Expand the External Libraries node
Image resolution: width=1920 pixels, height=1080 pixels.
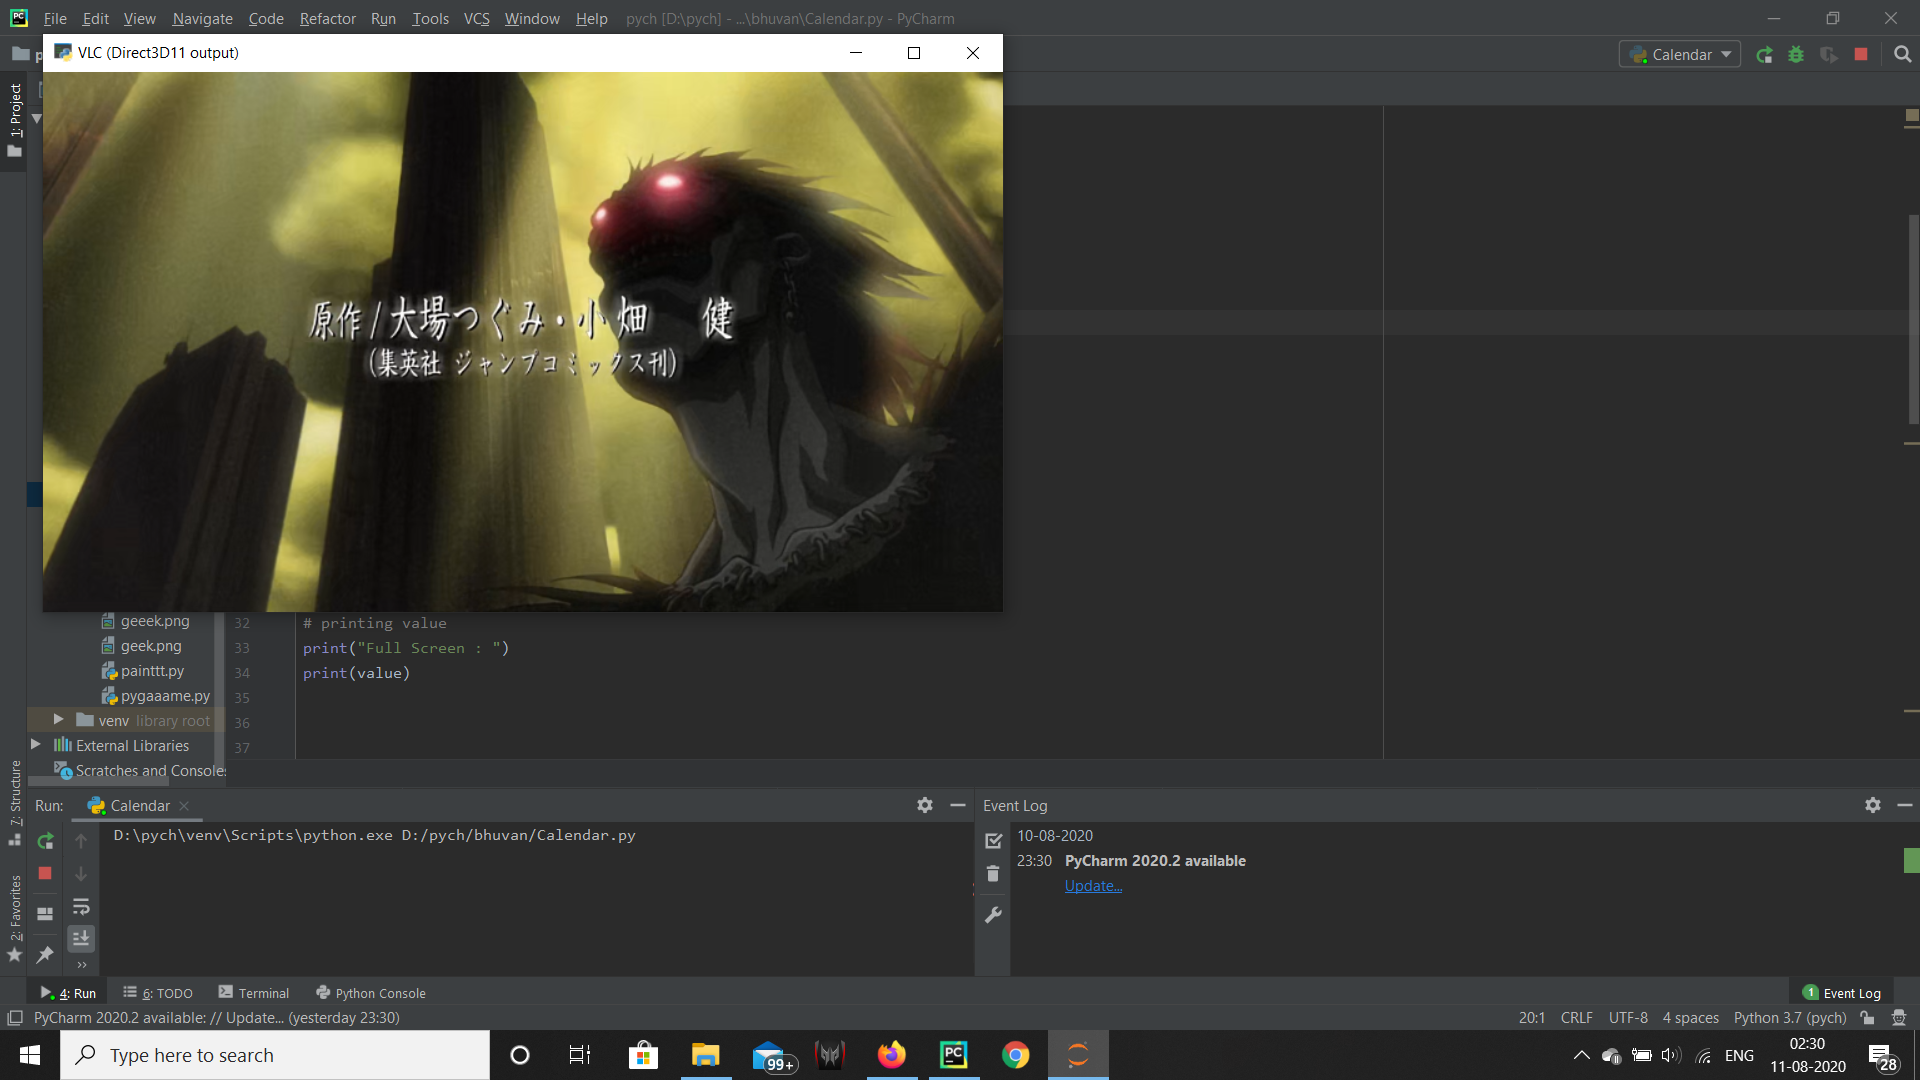[x=36, y=745]
